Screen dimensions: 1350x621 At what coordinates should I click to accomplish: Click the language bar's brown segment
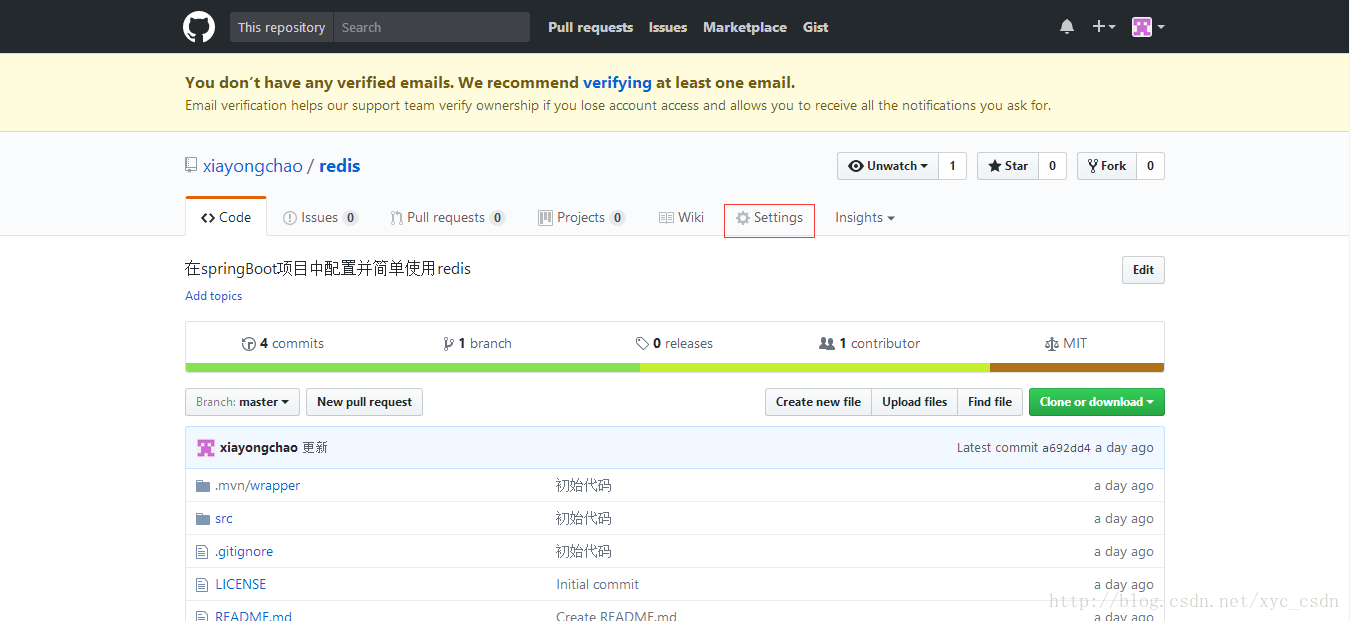pyautogui.click(x=1077, y=368)
